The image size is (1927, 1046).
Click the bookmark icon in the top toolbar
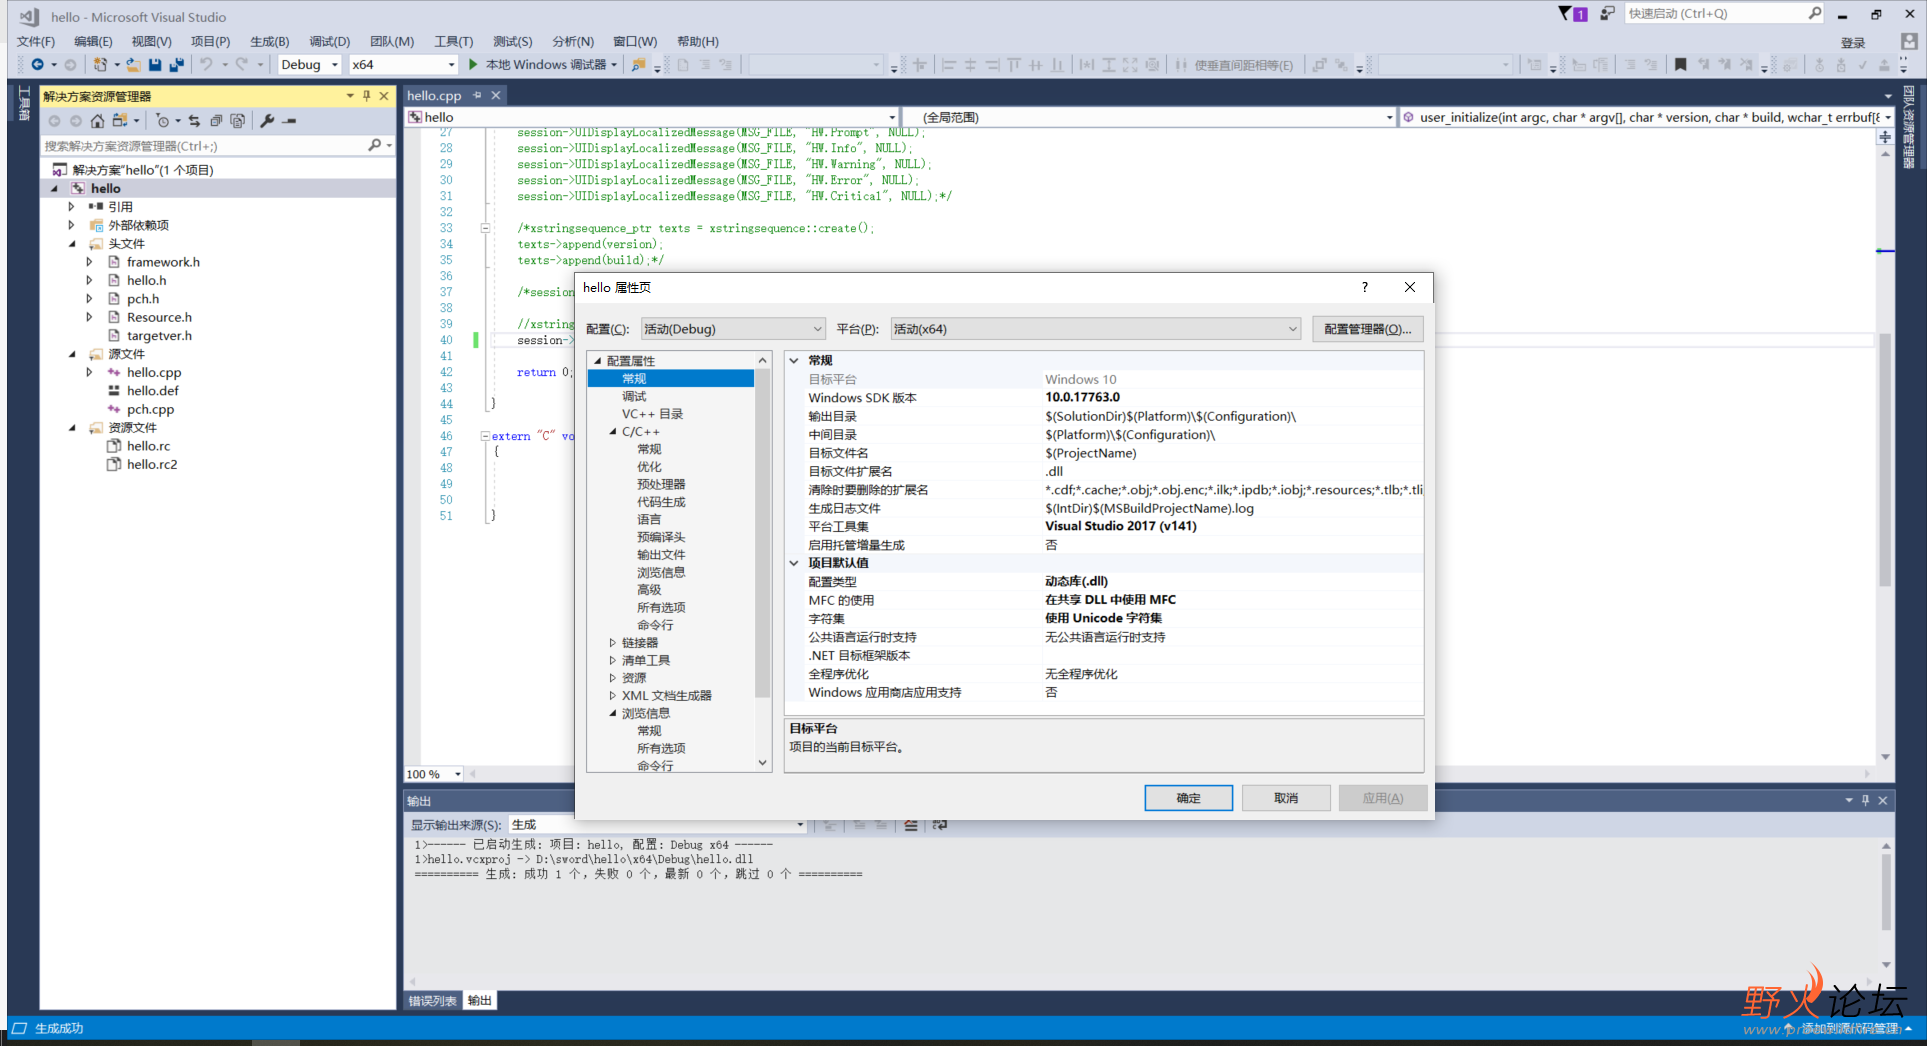click(x=1681, y=65)
